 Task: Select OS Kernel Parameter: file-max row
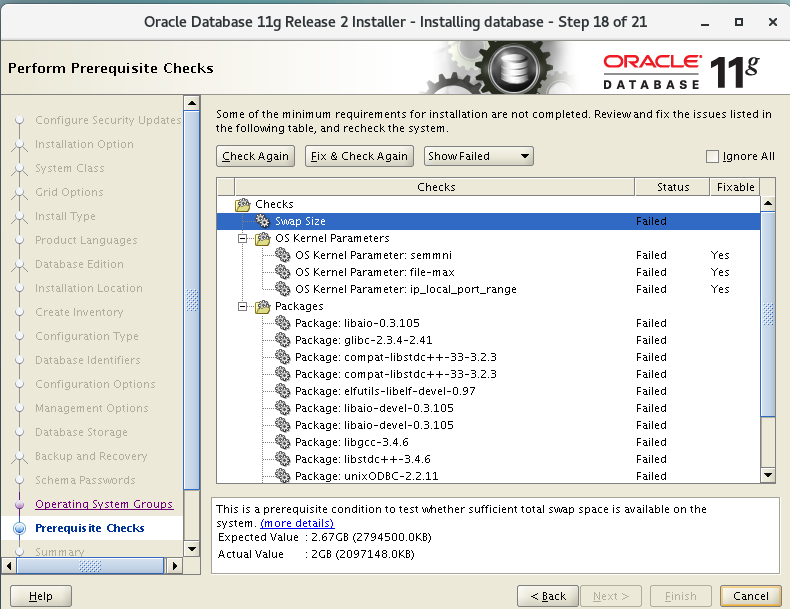tap(488, 272)
